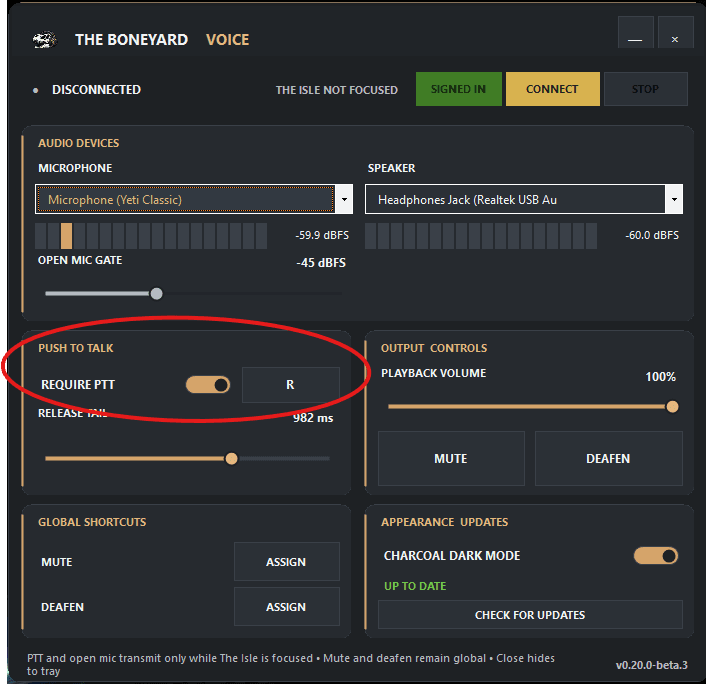Viewport: 706px width, 684px height.
Task: Click the 982 ms release value
Action: coord(313,418)
